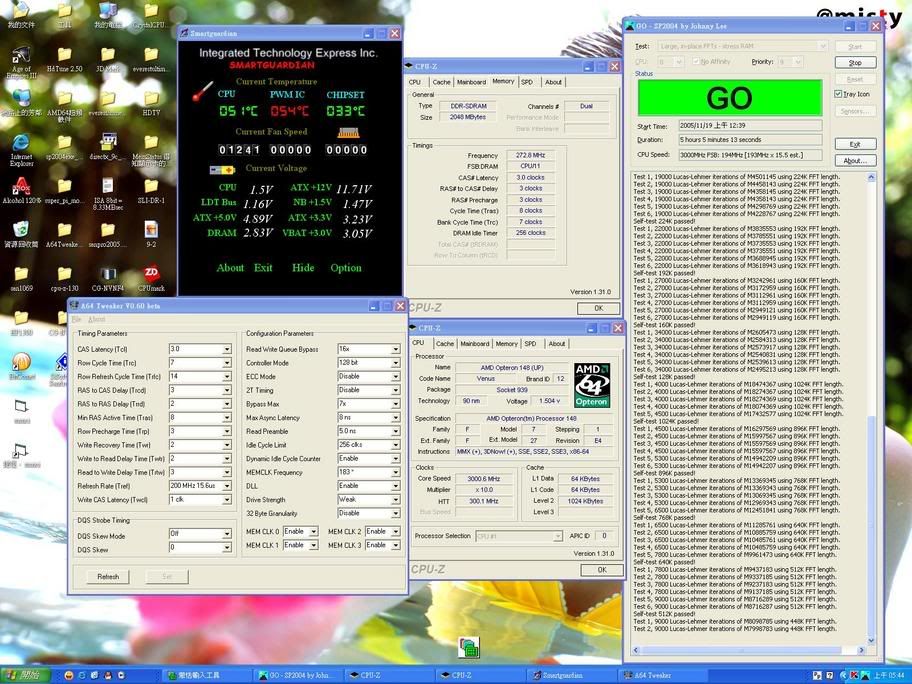Switch to the SPD tab in CPU-Z memory window
Image resolution: width=912 pixels, height=684 pixels.
click(527, 82)
